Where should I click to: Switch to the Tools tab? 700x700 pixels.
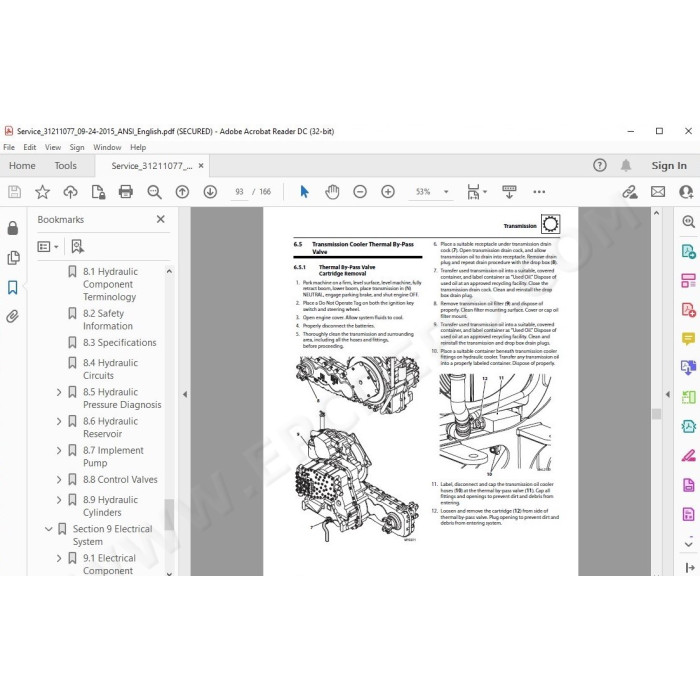point(66,166)
